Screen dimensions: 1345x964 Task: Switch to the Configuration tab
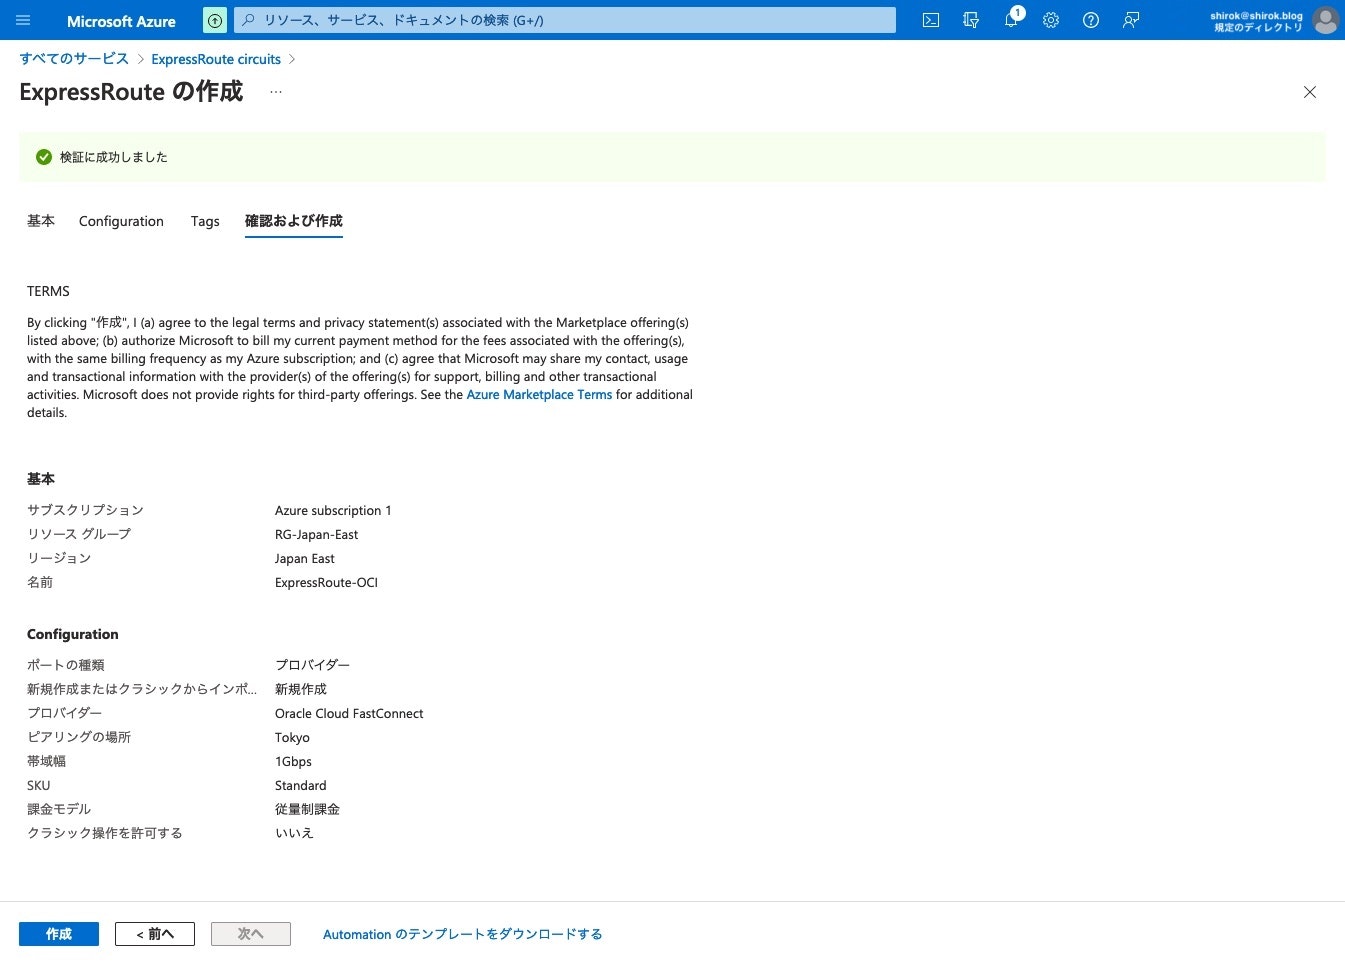coord(121,221)
